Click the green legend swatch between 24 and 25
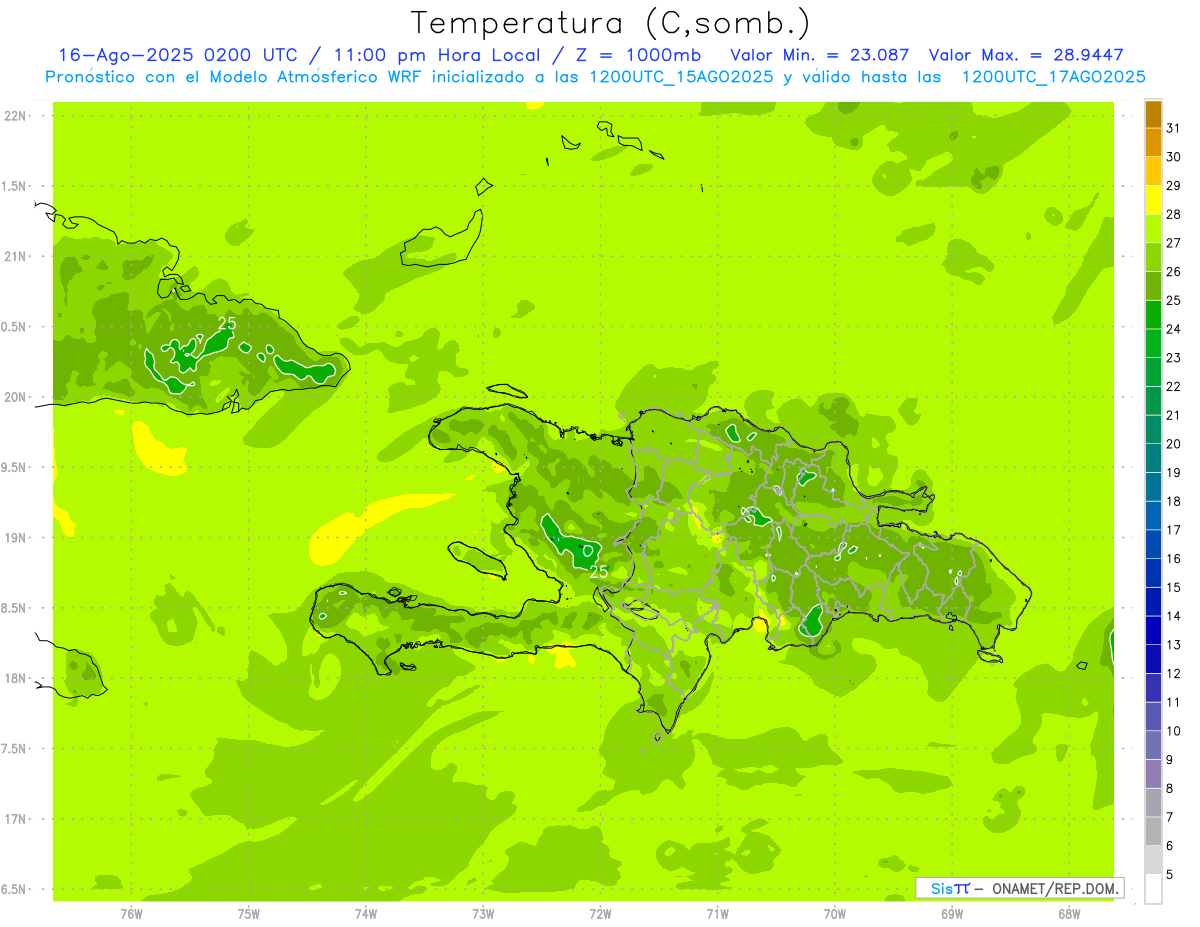This screenshot has height=927, width=1200. (1153, 315)
